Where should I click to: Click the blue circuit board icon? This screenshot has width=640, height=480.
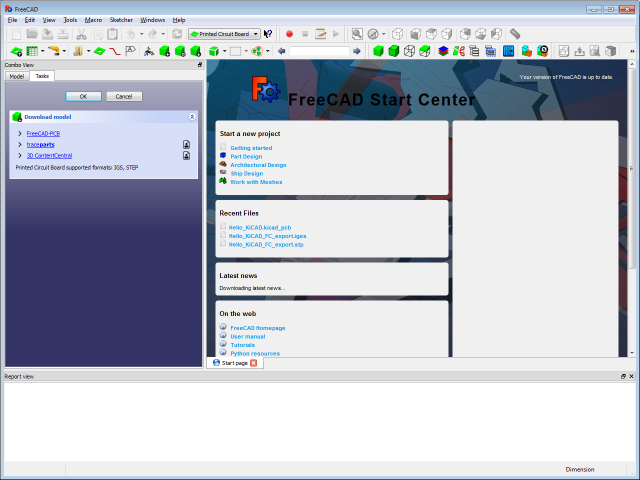(509, 51)
